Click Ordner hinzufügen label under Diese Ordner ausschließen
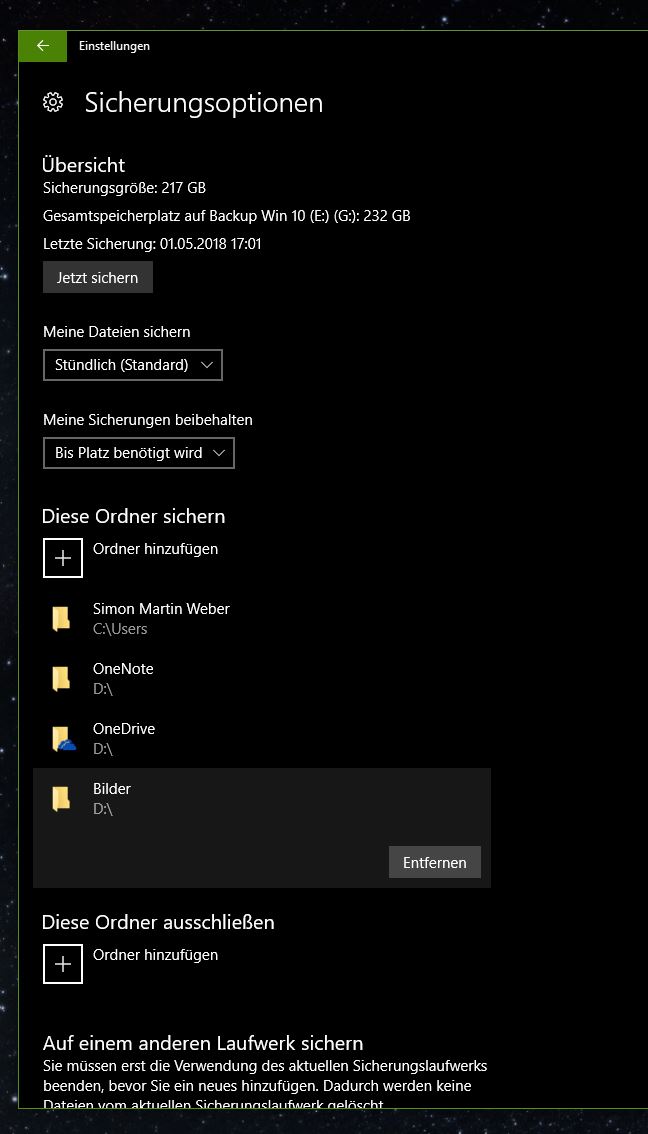 click(155, 955)
